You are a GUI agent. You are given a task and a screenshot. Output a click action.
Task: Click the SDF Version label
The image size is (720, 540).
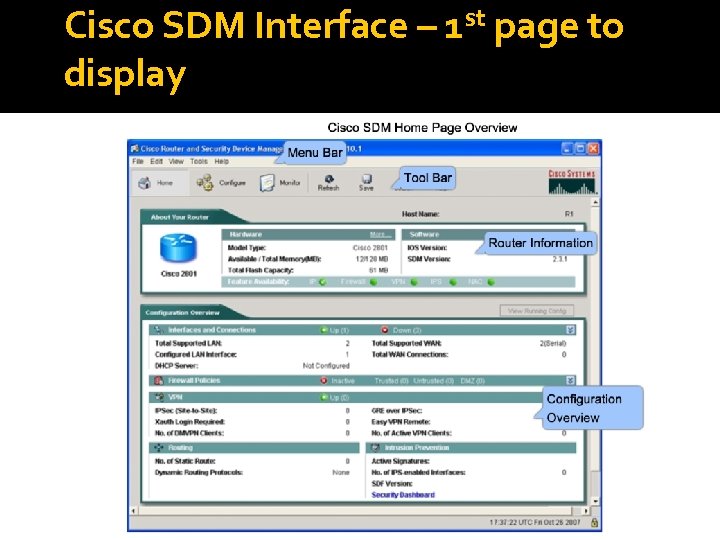[x=392, y=484]
